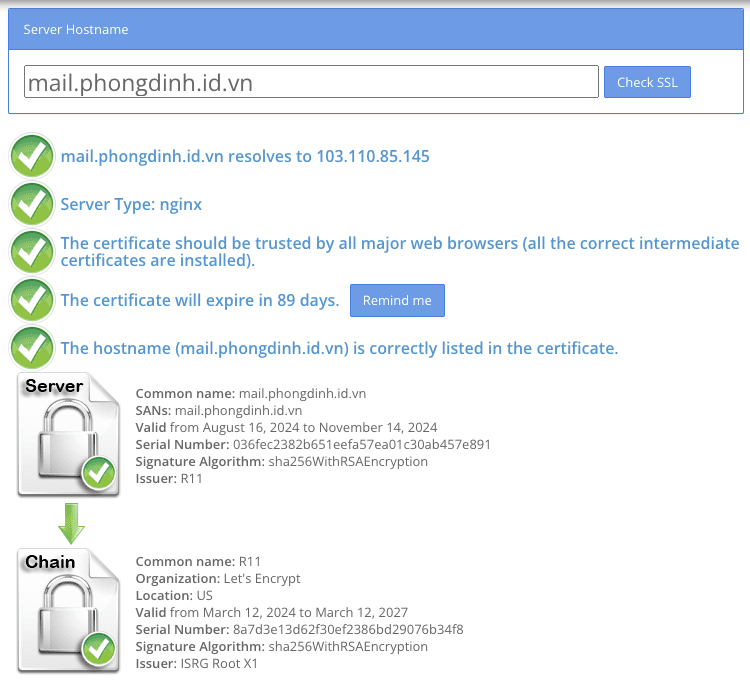This screenshot has width=750, height=682.
Task: Click server 'Common name: mail.phongdinh.id.vn' line
Action: pos(251,394)
